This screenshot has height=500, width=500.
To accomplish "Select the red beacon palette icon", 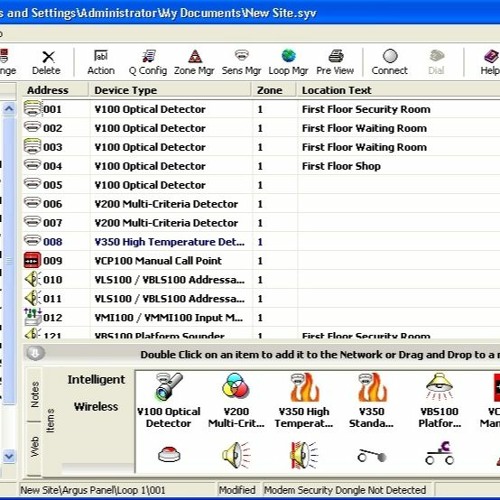I will pyautogui.click(x=169, y=455).
